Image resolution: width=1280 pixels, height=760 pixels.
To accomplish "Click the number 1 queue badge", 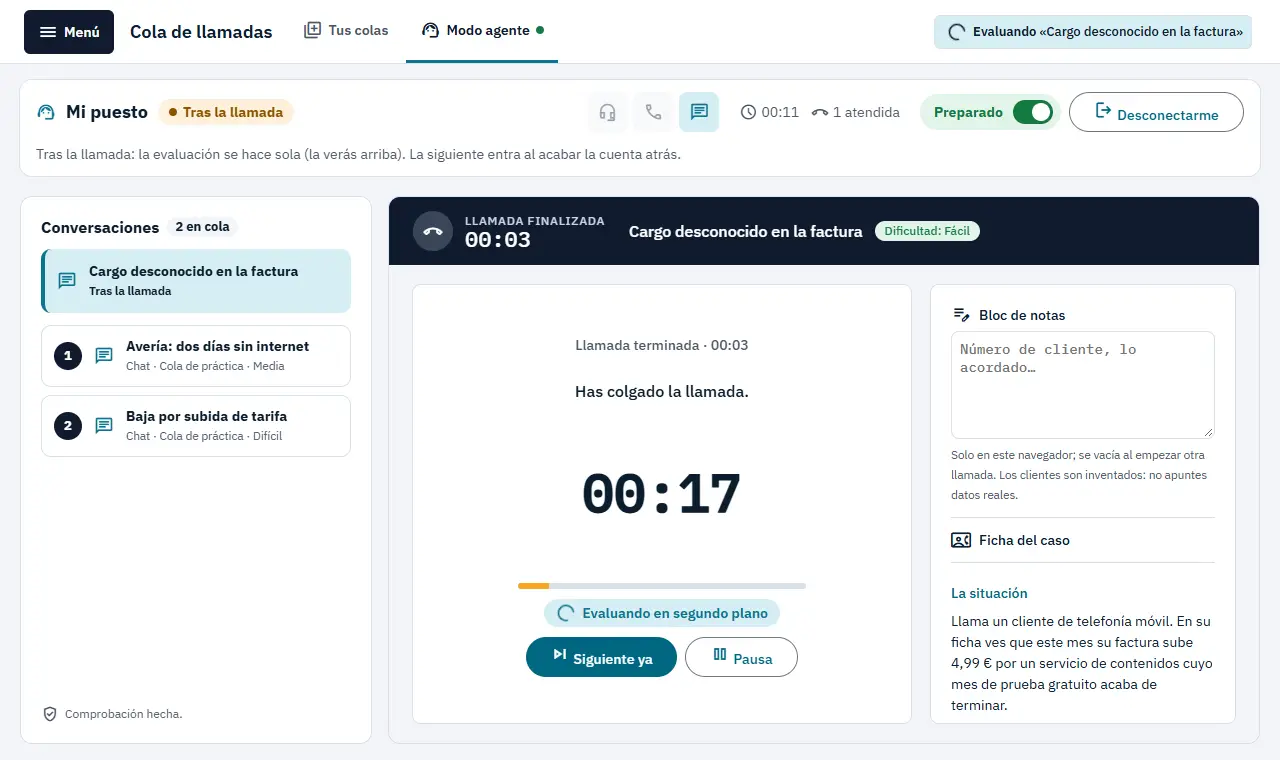I will point(67,356).
